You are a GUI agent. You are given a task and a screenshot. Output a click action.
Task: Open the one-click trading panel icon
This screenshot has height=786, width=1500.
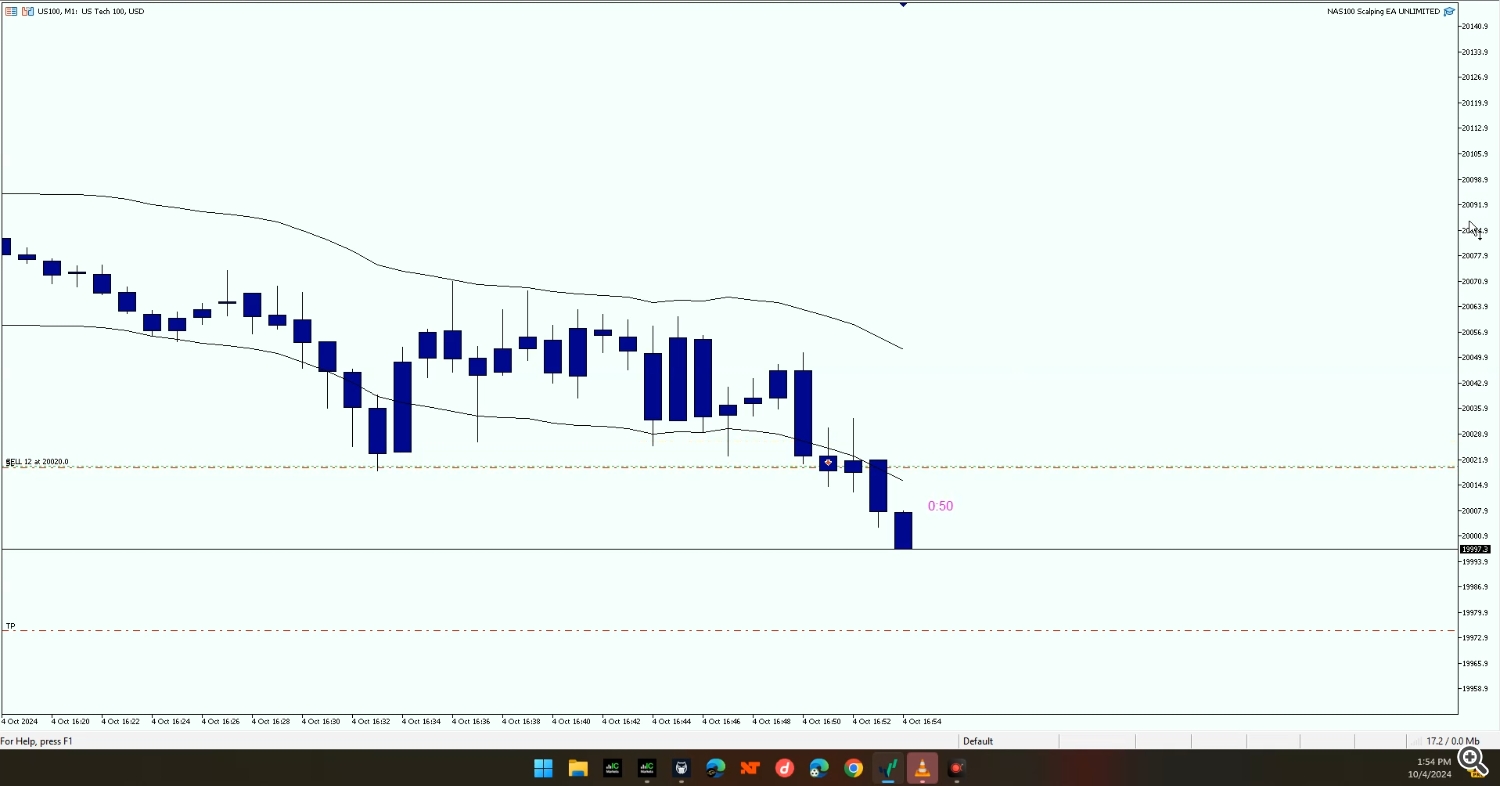pyautogui.click(x=10, y=11)
